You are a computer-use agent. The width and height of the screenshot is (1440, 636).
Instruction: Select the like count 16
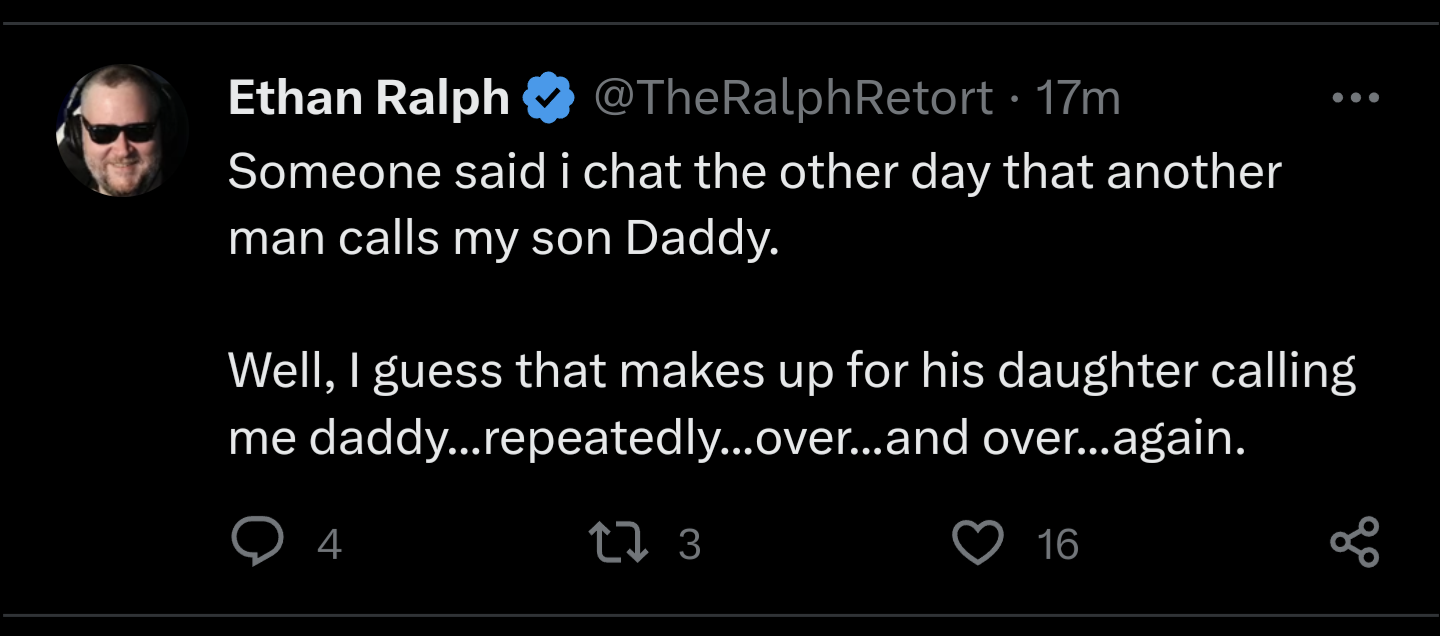pyautogui.click(x=1057, y=544)
